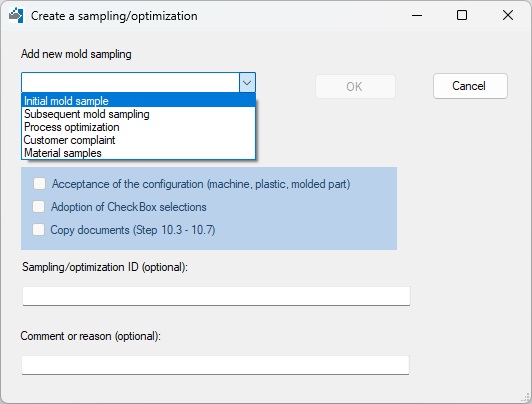The height and width of the screenshot is (404, 532).
Task: Click the greyed OK button
Action: (x=355, y=87)
